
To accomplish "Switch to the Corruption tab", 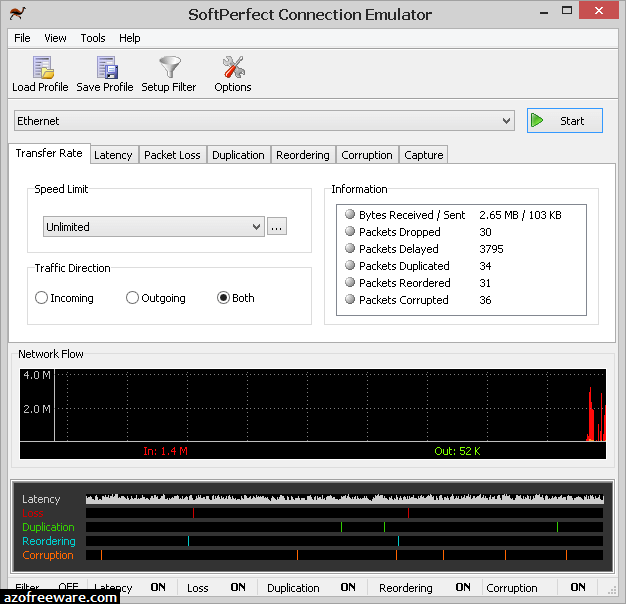I will tap(367, 155).
